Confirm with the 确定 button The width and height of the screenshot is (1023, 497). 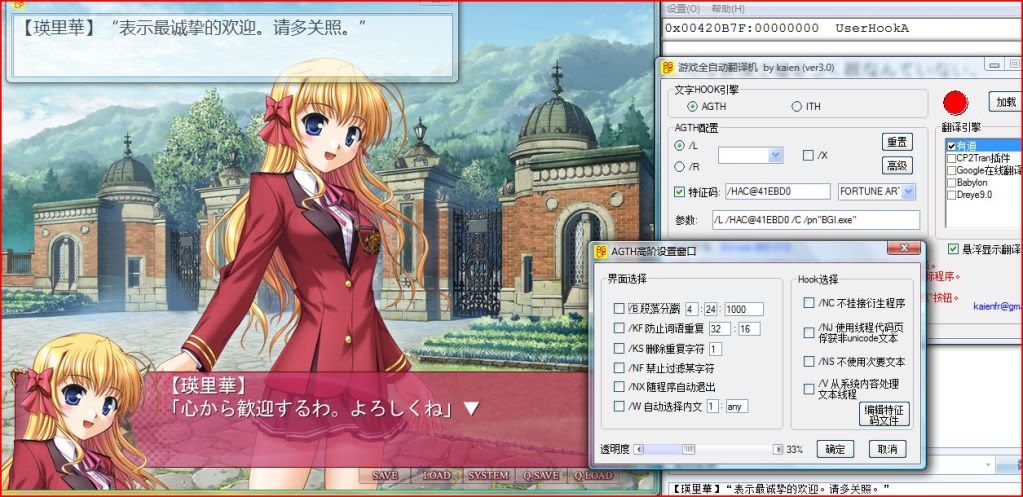836,449
